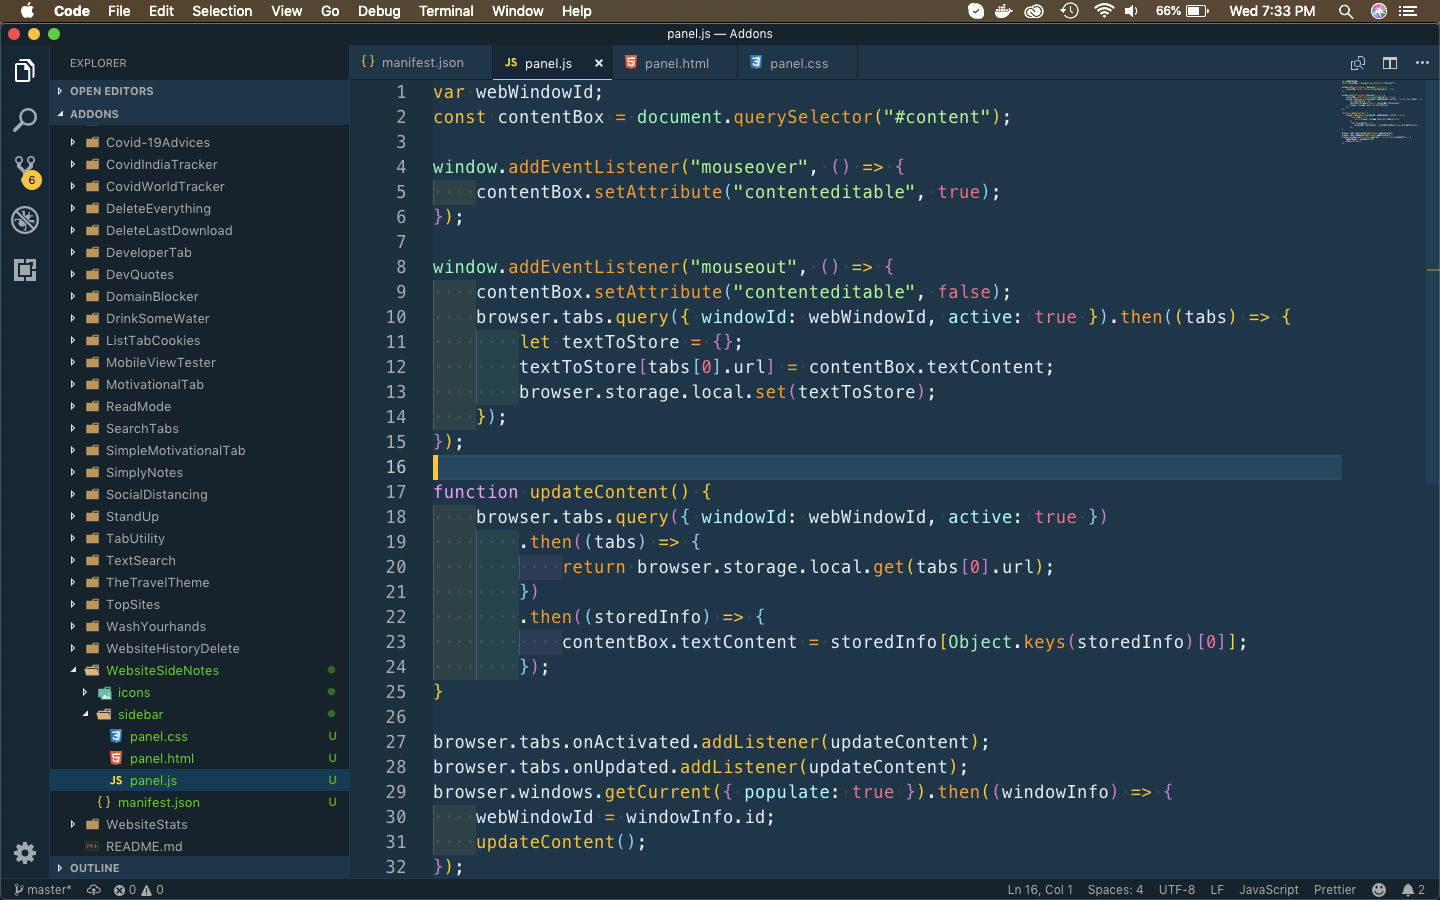
Task: Open the Wi-Fi menu in menu bar
Action: pyautogui.click(x=1104, y=11)
